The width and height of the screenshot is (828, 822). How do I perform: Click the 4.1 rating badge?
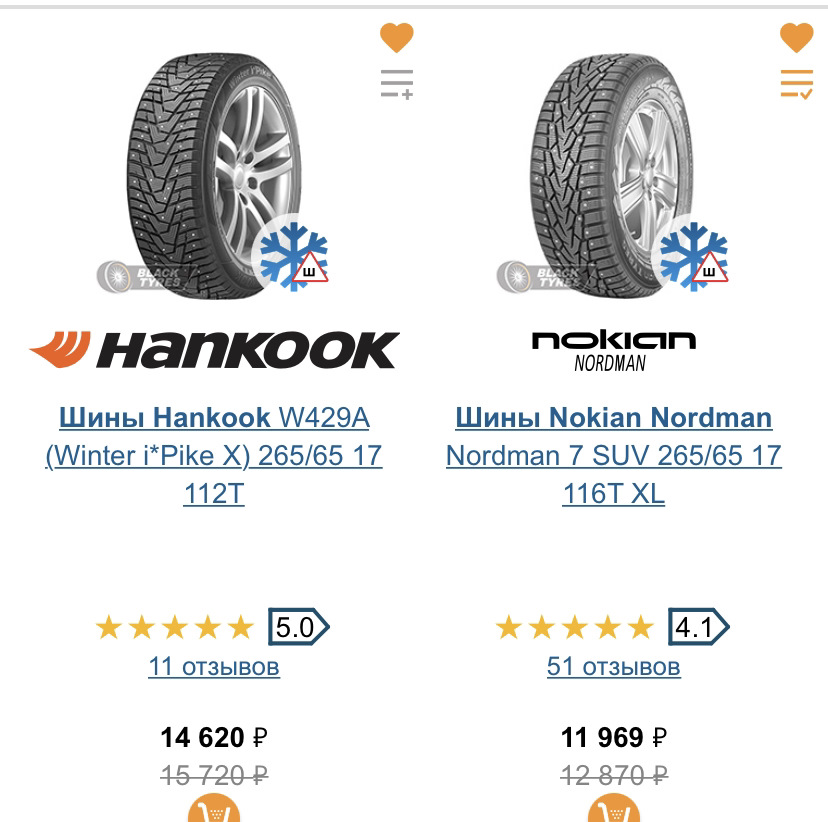coord(697,628)
